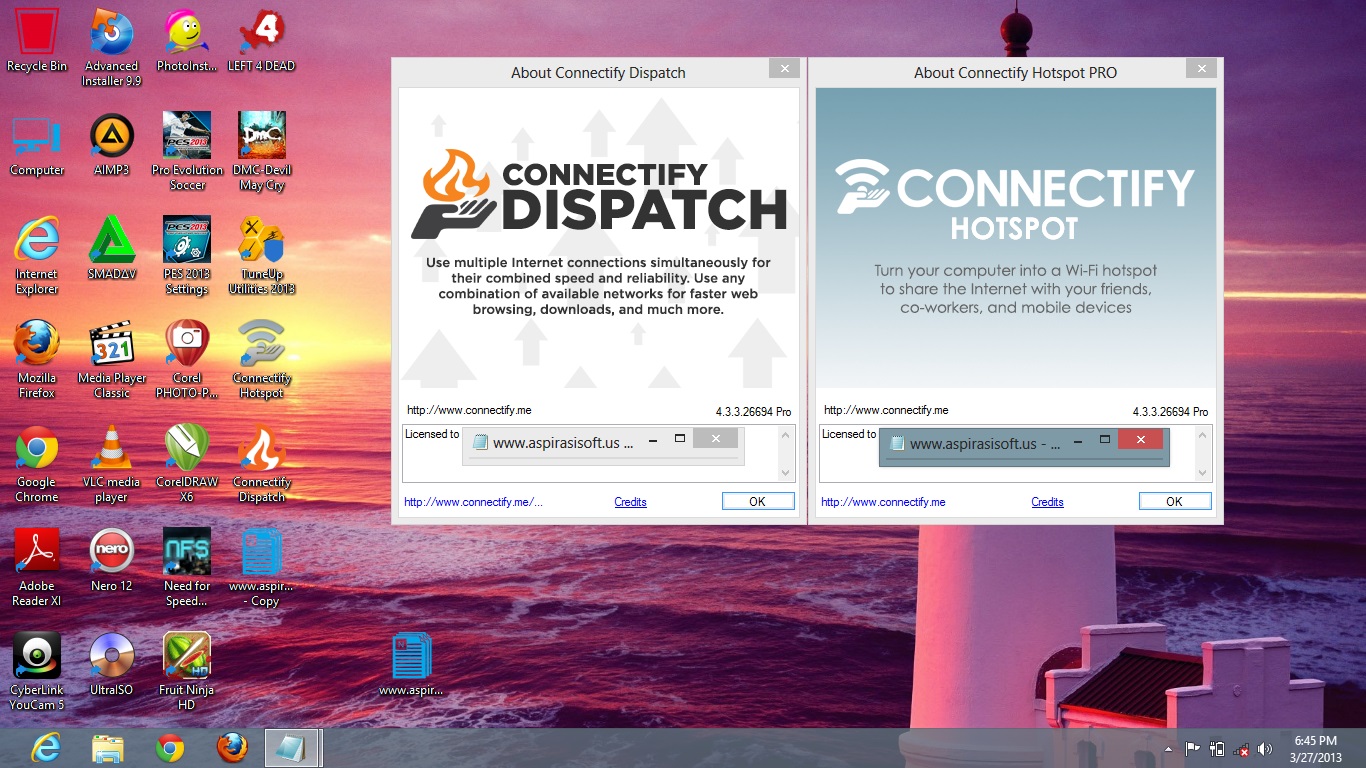
Task: Select Internet Explorer desktop shortcut
Action: (x=37, y=256)
